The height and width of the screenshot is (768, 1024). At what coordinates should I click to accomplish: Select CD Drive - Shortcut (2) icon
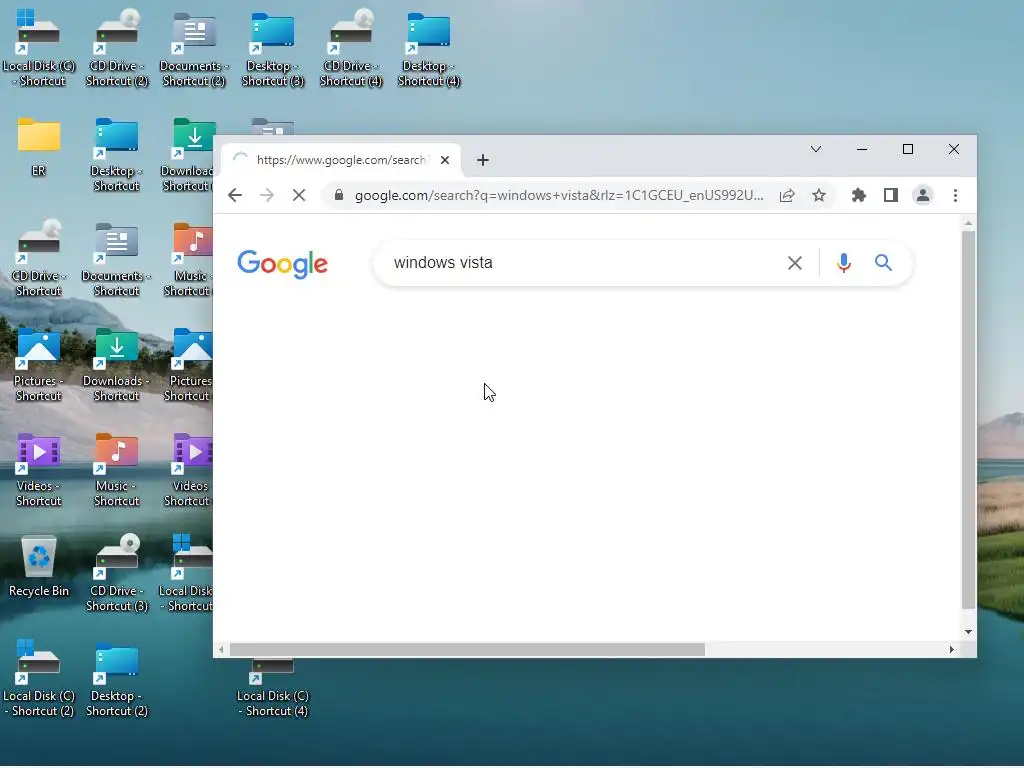pos(116,48)
